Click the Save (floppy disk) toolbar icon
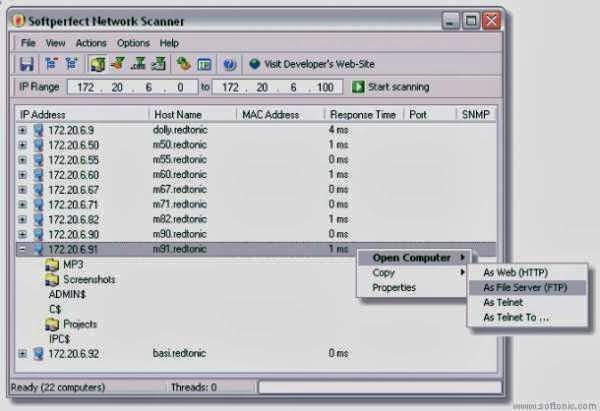The width and height of the screenshot is (600, 411). point(26,64)
